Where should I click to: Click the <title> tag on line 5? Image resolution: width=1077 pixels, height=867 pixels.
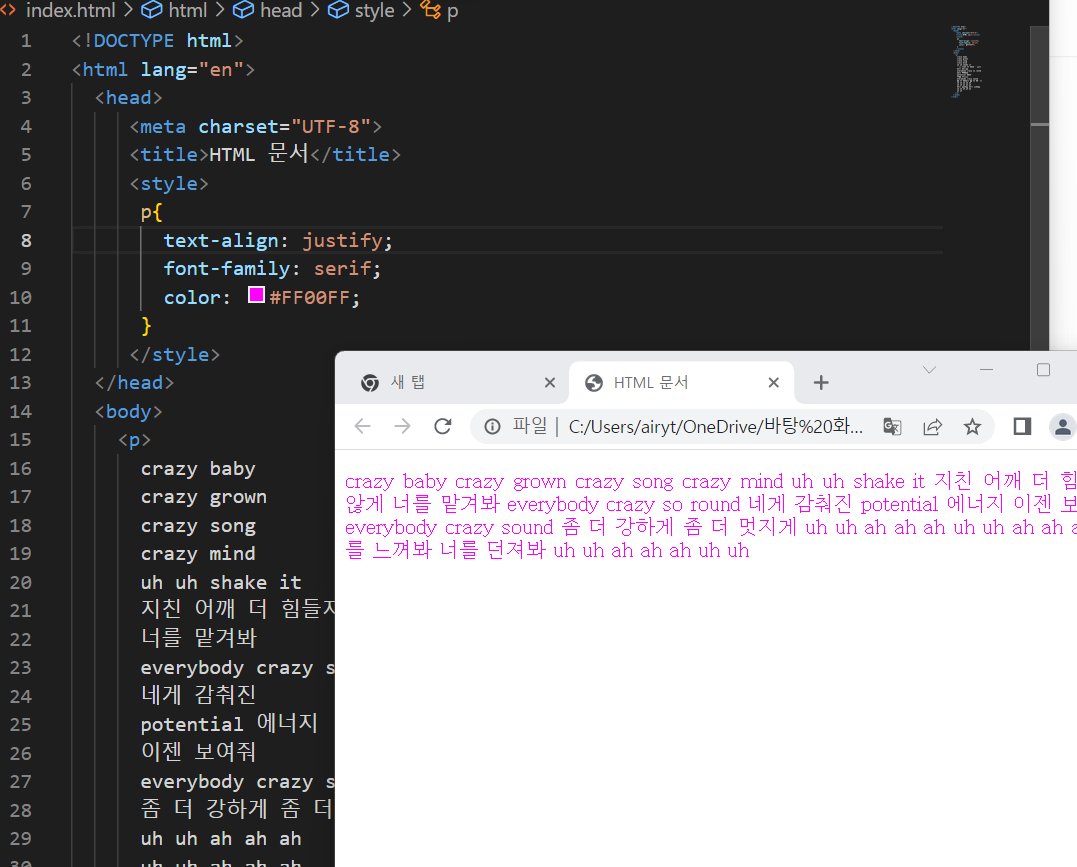pyautogui.click(x=169, y=155)
